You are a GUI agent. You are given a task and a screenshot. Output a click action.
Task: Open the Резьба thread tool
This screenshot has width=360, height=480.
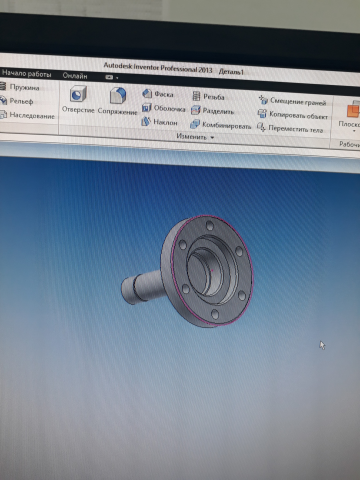pyautogui.click(x=208, y=97)
